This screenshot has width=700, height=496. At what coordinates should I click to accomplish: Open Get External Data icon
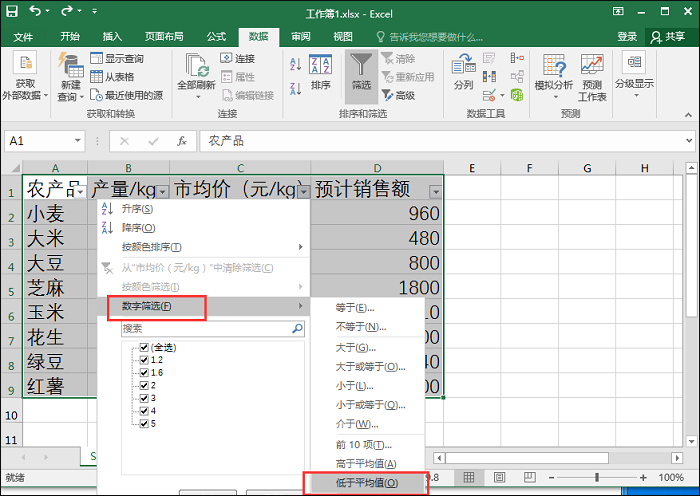point(25,76)
